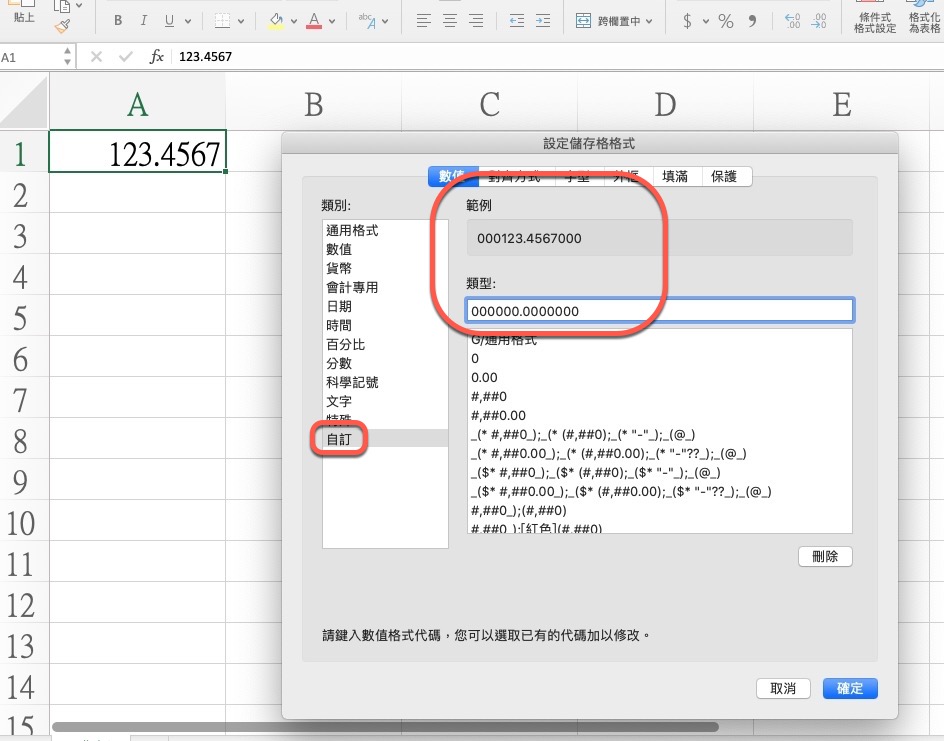Click the decrease indent icon
The height and width of the screenshot is (741, 944).
click(516, 21)
